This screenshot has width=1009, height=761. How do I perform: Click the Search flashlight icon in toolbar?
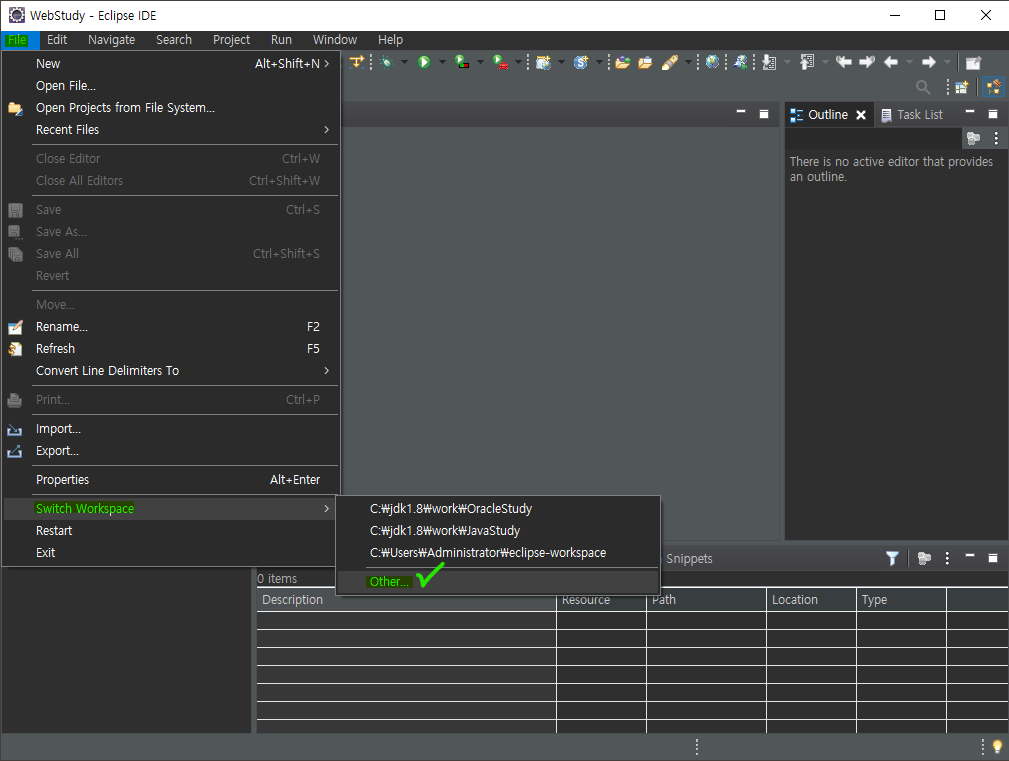[670, 62]
